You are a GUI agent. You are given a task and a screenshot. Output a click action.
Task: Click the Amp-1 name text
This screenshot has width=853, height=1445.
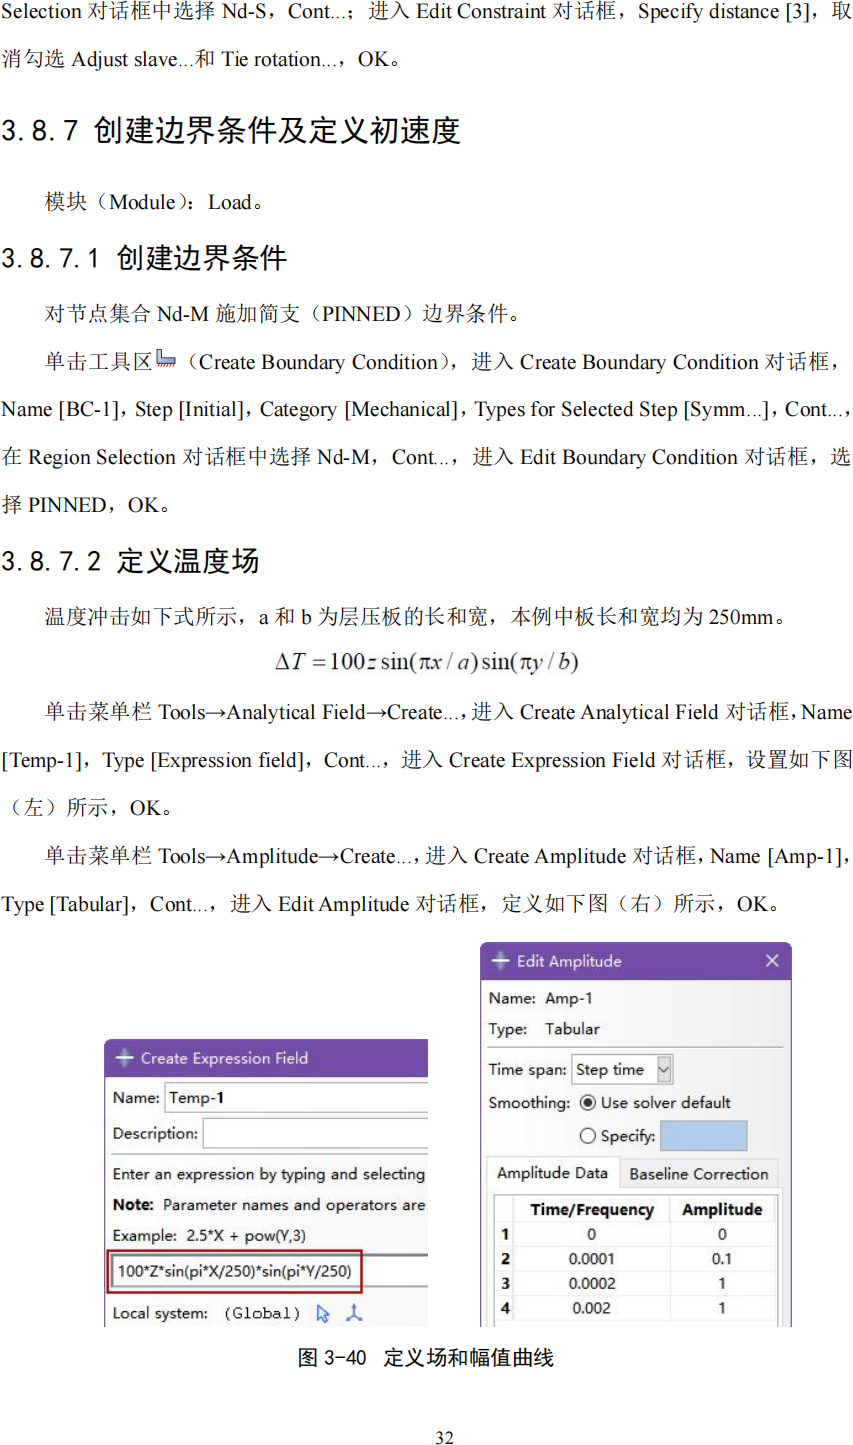[x=569, y=998]
